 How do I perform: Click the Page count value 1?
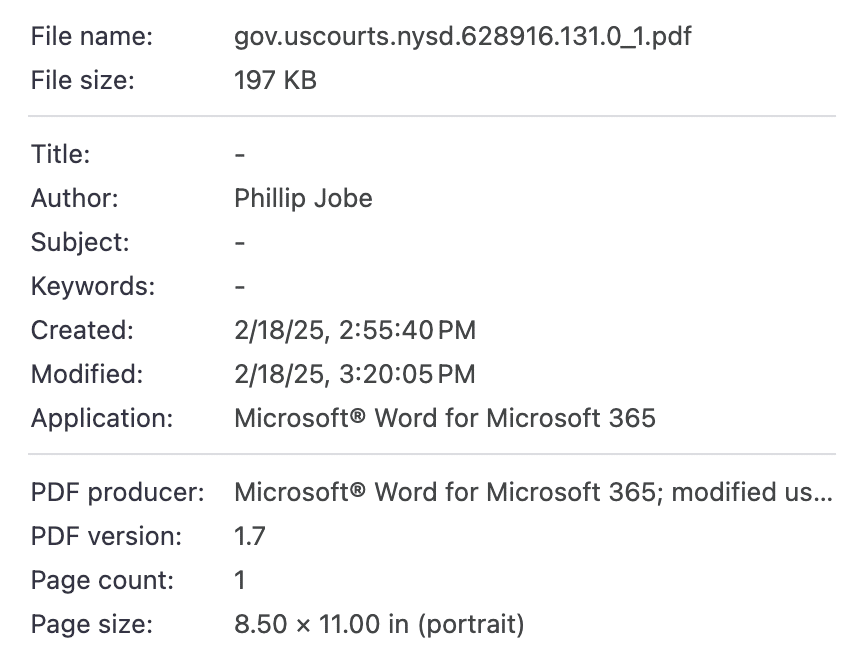click(x=240, y=580)
